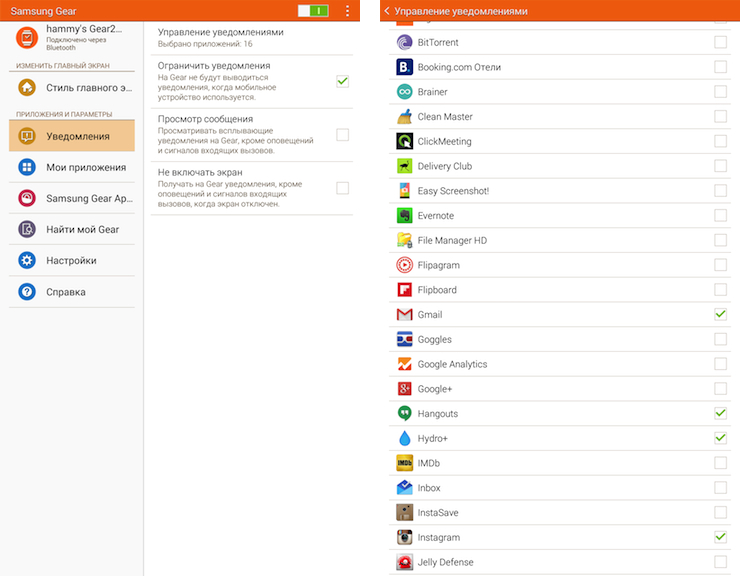Check the Brainer notification checkbox
The image size is (740, 576).
point(720,91)
